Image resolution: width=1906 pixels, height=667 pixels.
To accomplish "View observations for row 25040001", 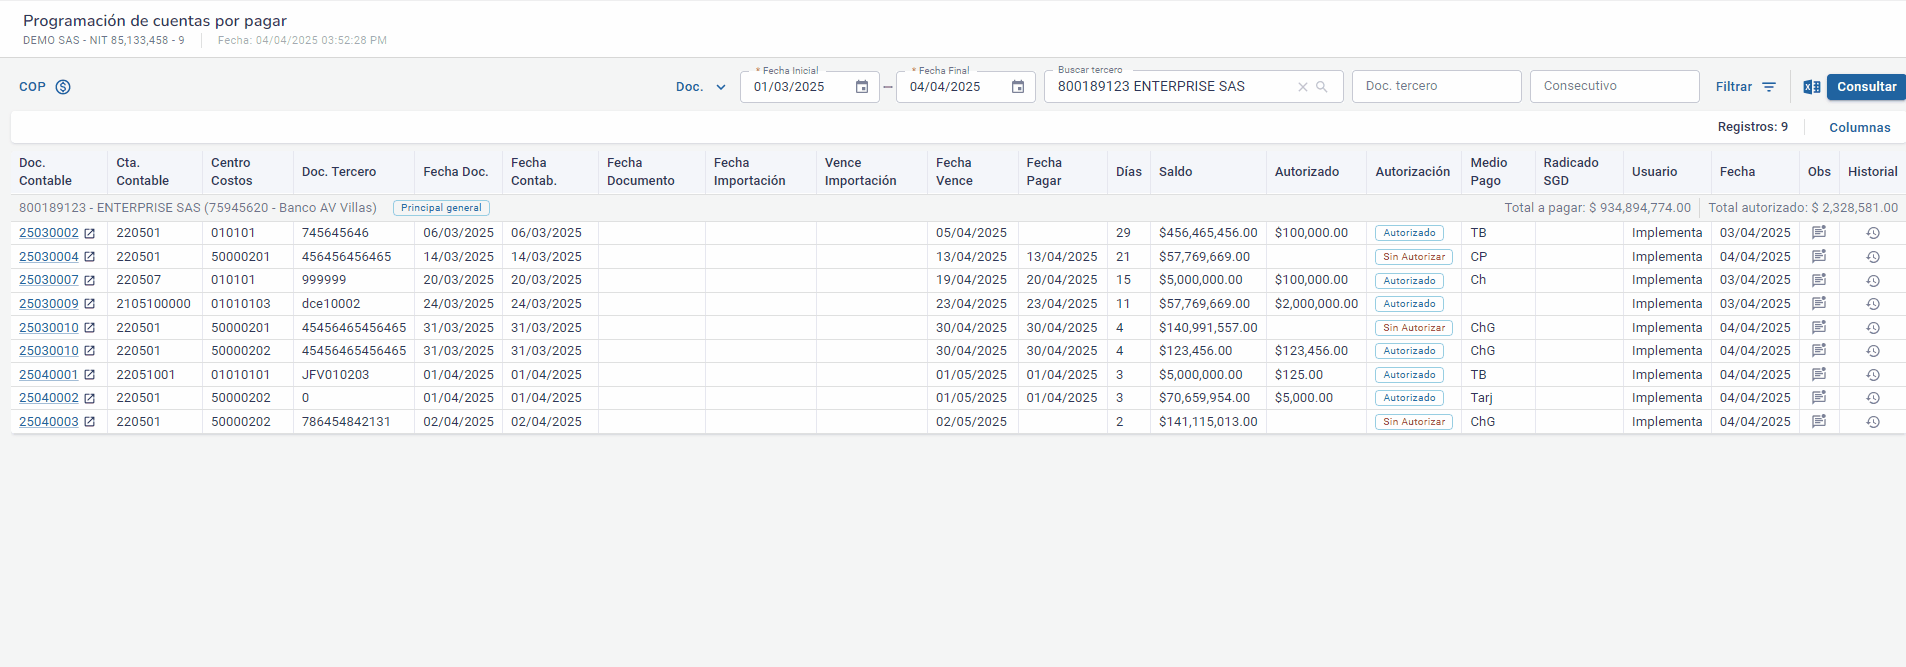I will pyautogui.click(x=1819, y=375).
